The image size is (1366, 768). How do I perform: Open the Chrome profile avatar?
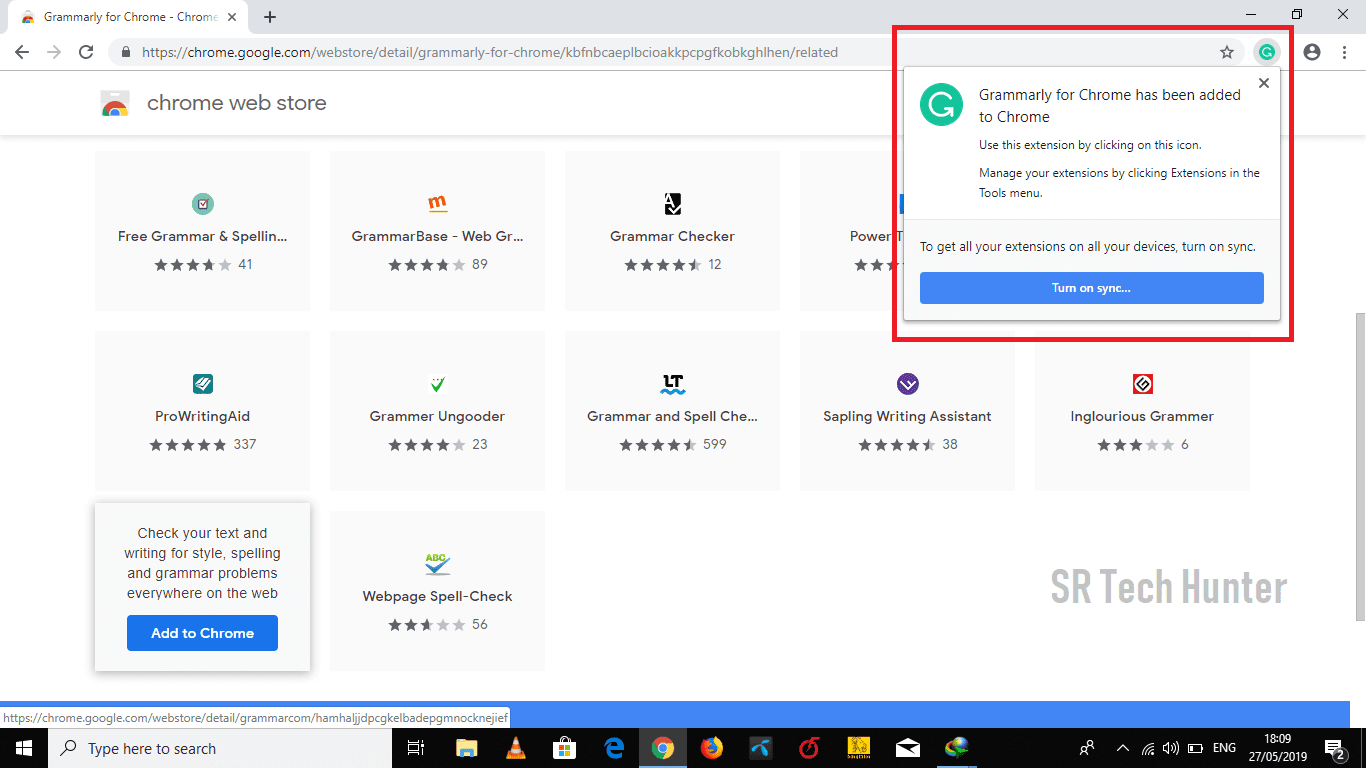click(x=1312, y=51)
